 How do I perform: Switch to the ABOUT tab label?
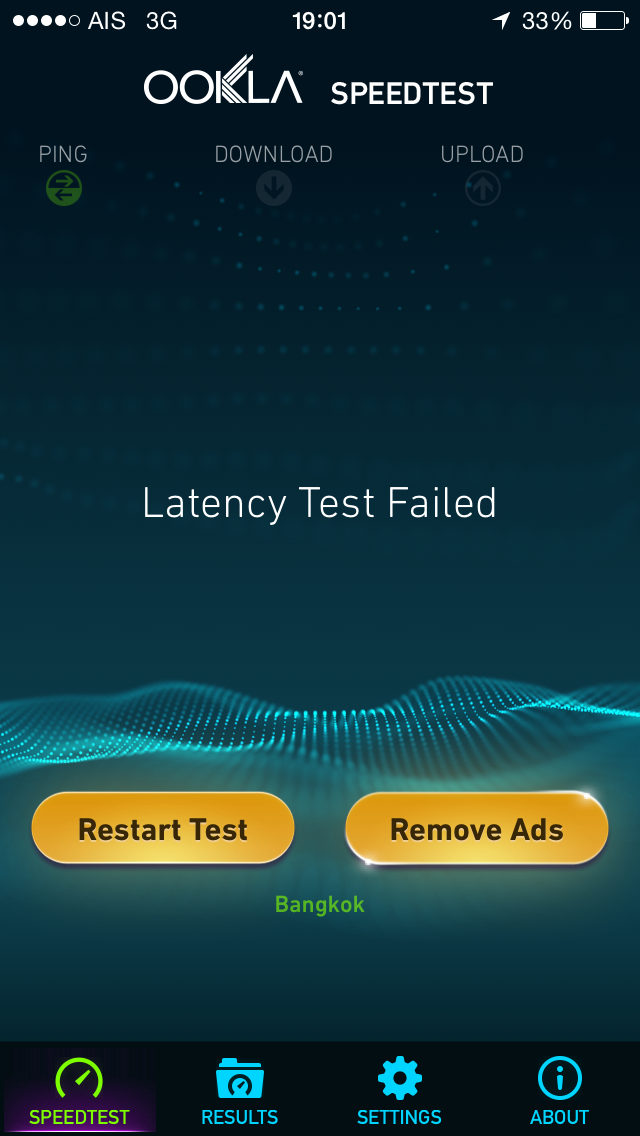[x=560, y=1116]
